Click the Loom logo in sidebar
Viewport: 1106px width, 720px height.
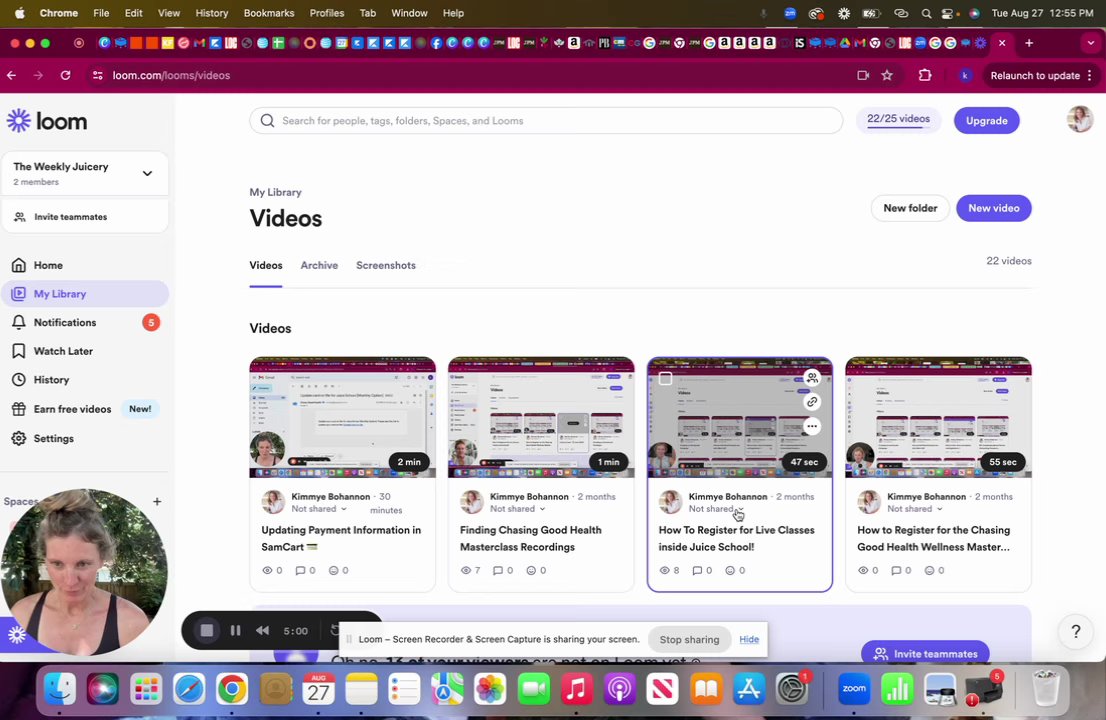47,121
